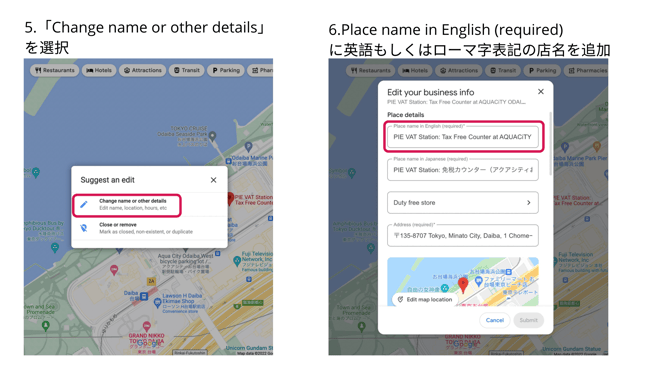The image size is (657, 369).
Task: Focus the Address required field
Action: [x=463, y=235]
